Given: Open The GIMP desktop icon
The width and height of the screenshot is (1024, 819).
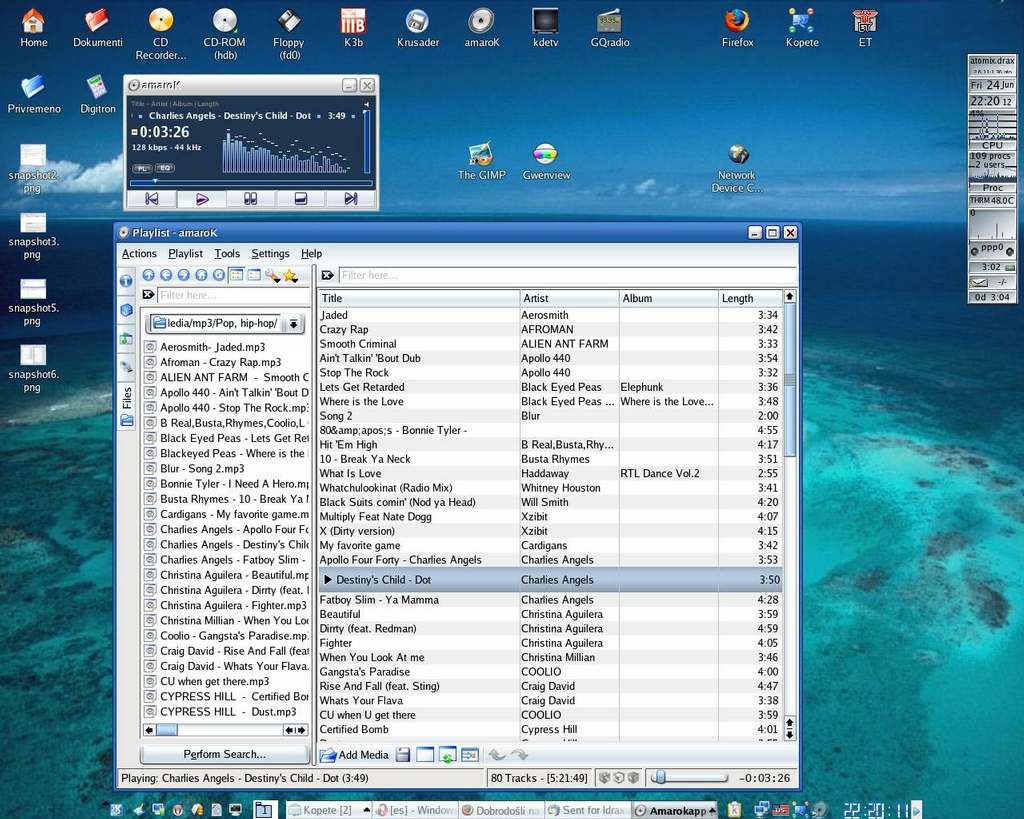Looking at the screenshot, I should 481,161.
